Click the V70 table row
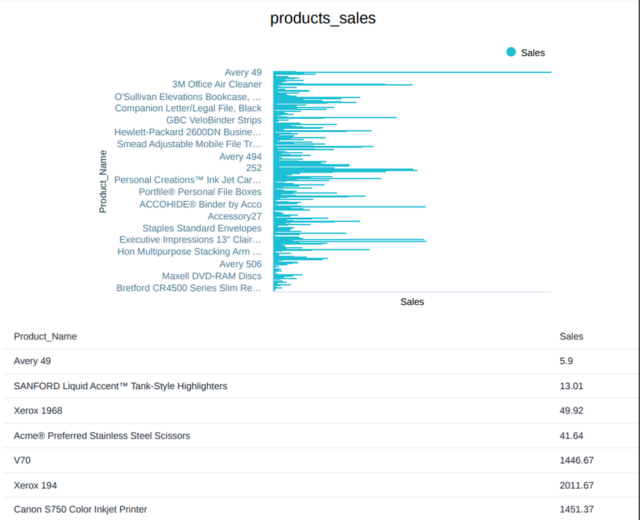640x520 pixels. (320, 460)
